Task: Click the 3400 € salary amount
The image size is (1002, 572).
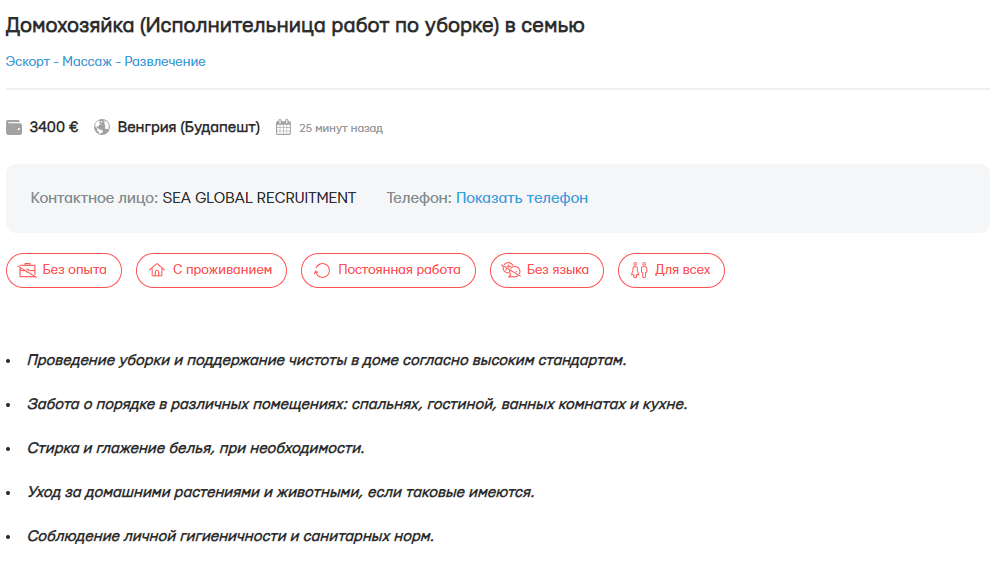Action: click(54, 128)
